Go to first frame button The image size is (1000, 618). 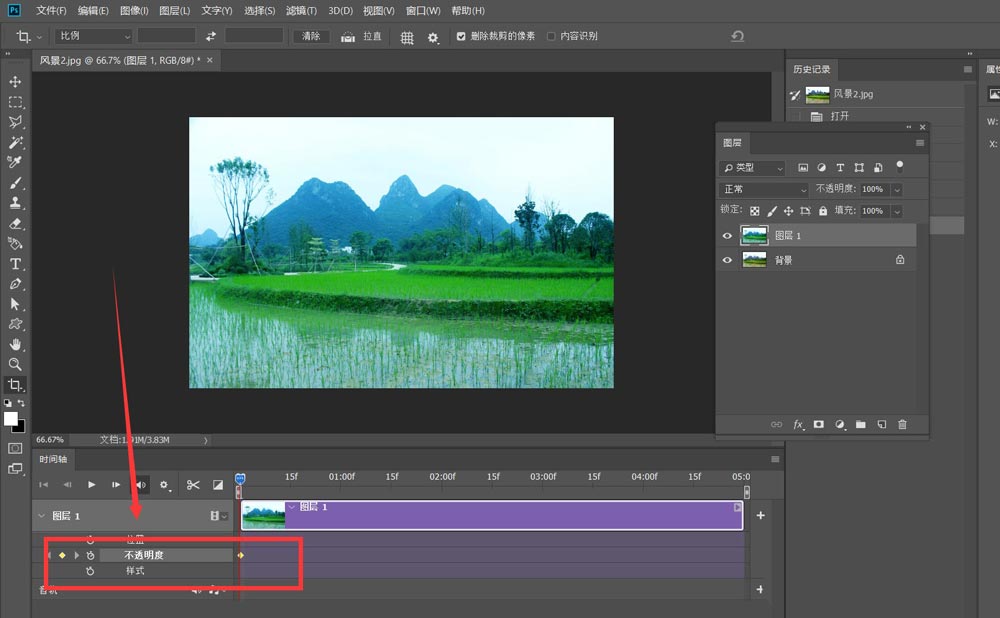[x=43, y=485]
